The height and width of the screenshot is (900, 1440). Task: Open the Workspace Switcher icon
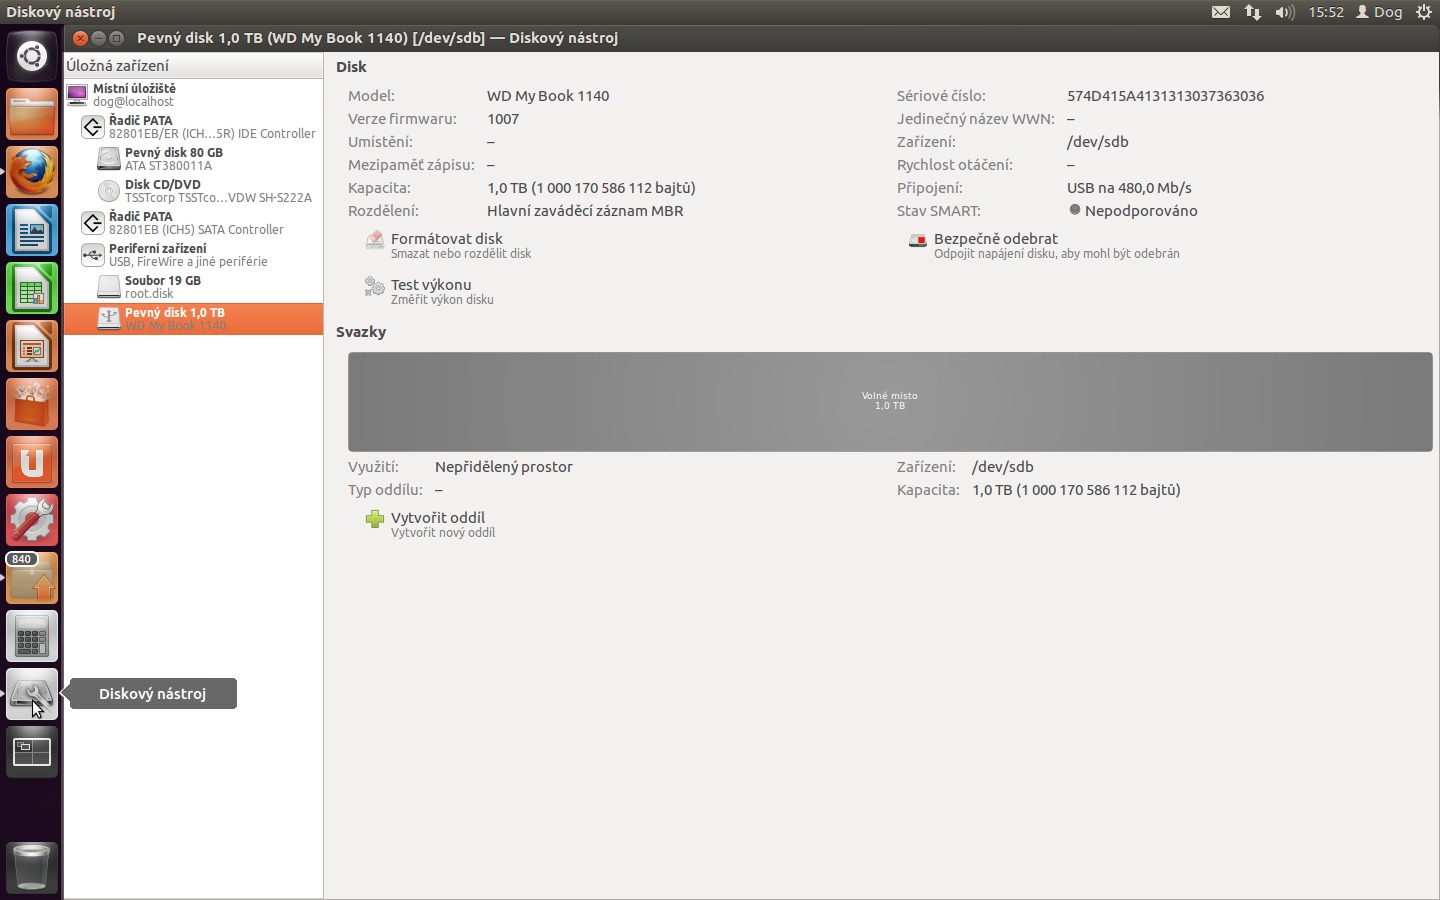point(32,752)
